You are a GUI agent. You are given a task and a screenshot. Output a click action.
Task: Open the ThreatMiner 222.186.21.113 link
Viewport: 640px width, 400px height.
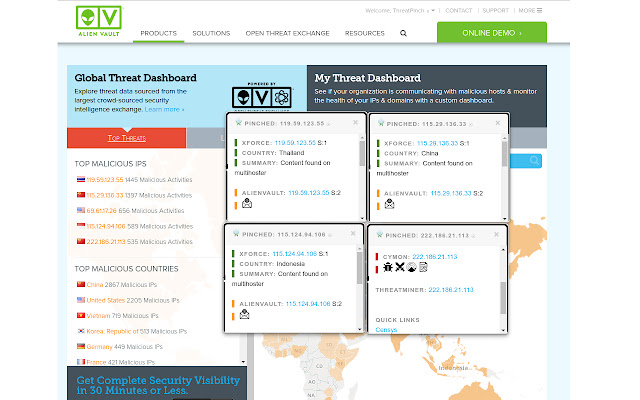(451, 290)
